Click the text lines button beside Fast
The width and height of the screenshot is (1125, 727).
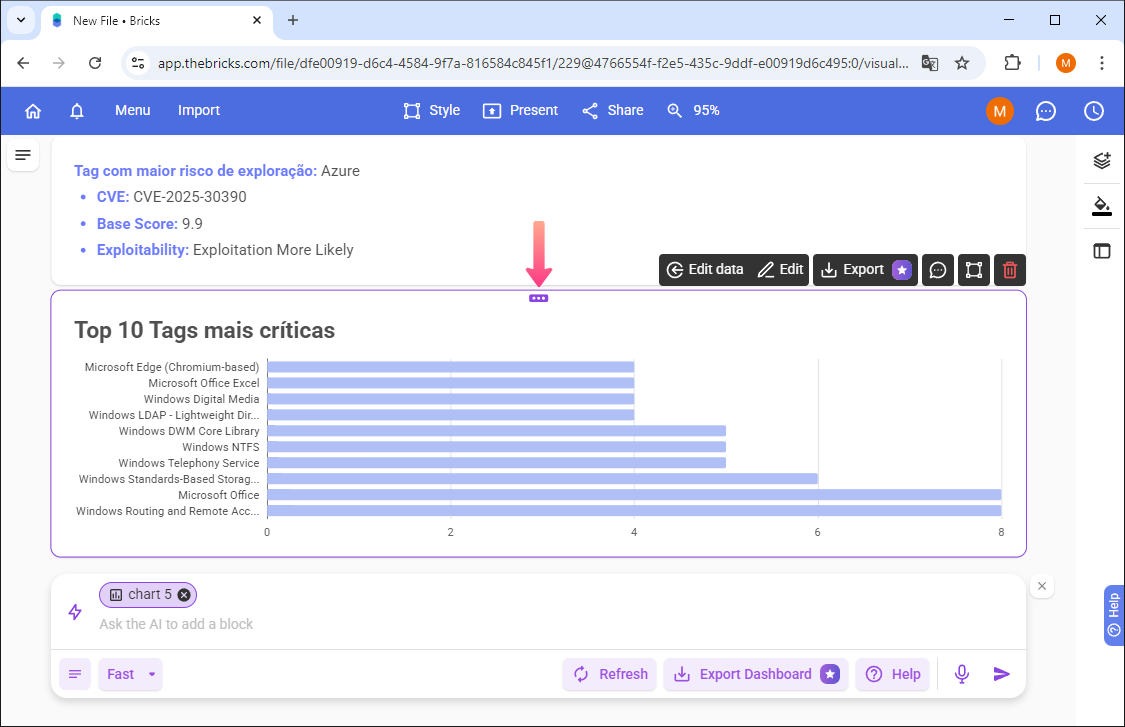75,675
